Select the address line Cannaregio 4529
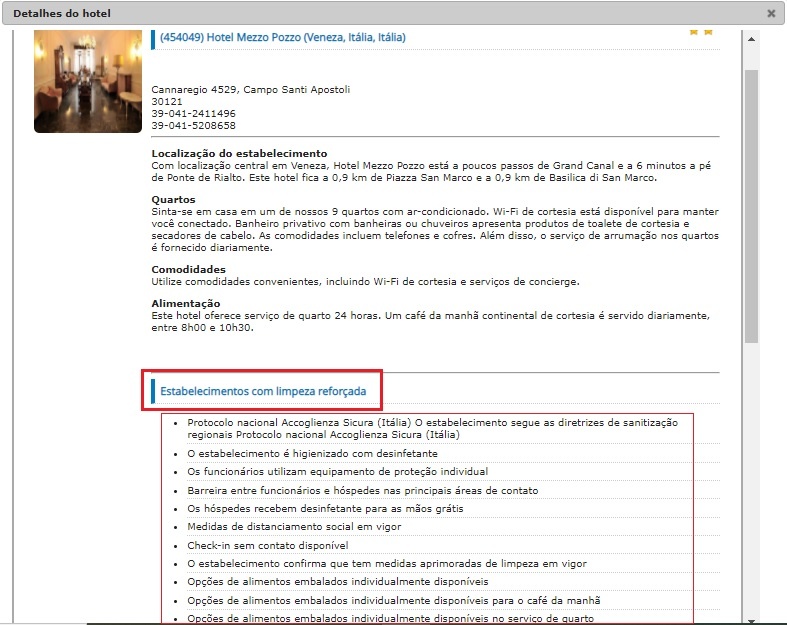Image resolution: width=787 pixels, height=625 pixels. 251,89
